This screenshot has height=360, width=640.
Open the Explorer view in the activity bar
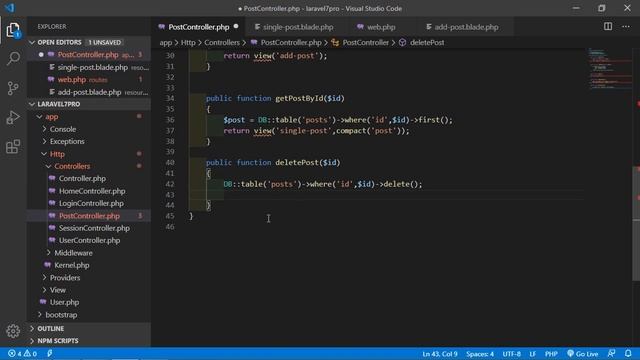point(13,30)
